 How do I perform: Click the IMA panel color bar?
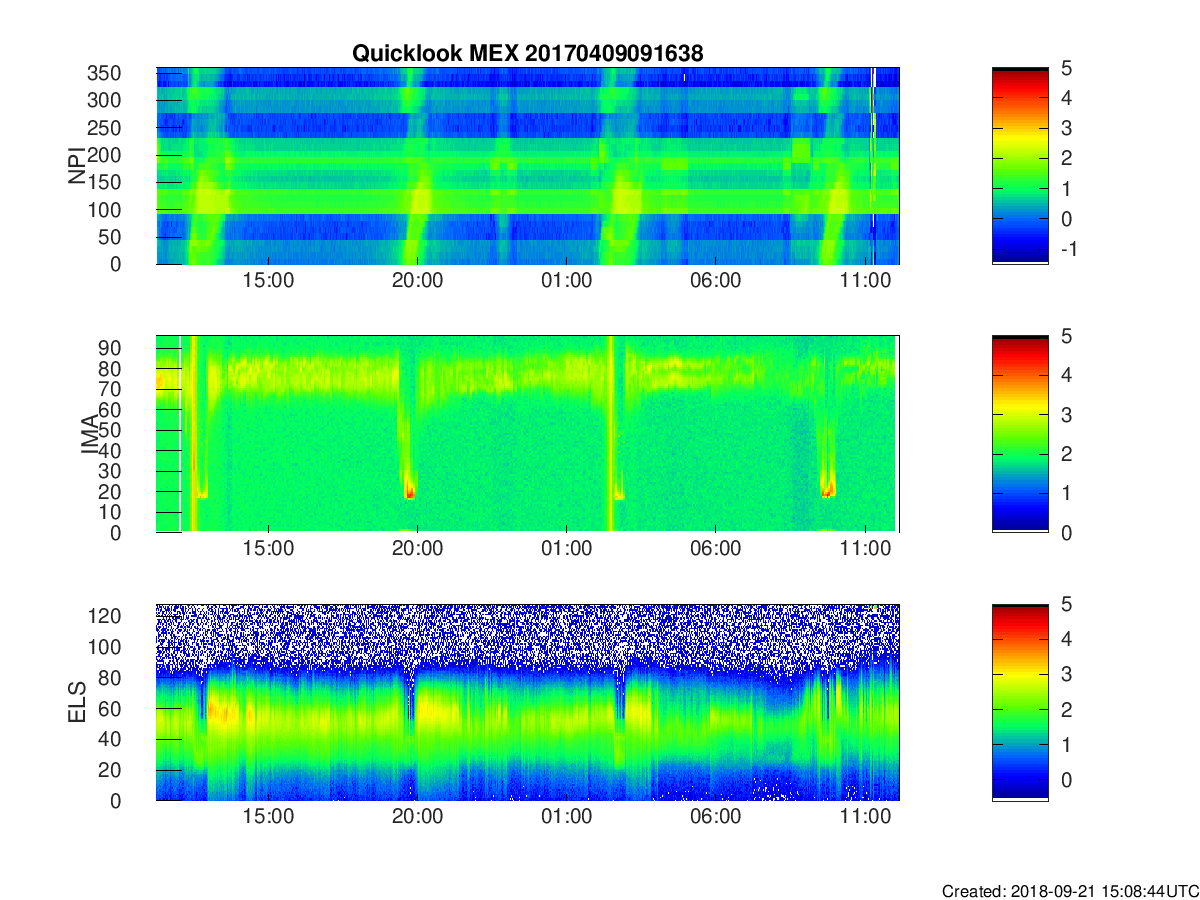[1020, 434]
